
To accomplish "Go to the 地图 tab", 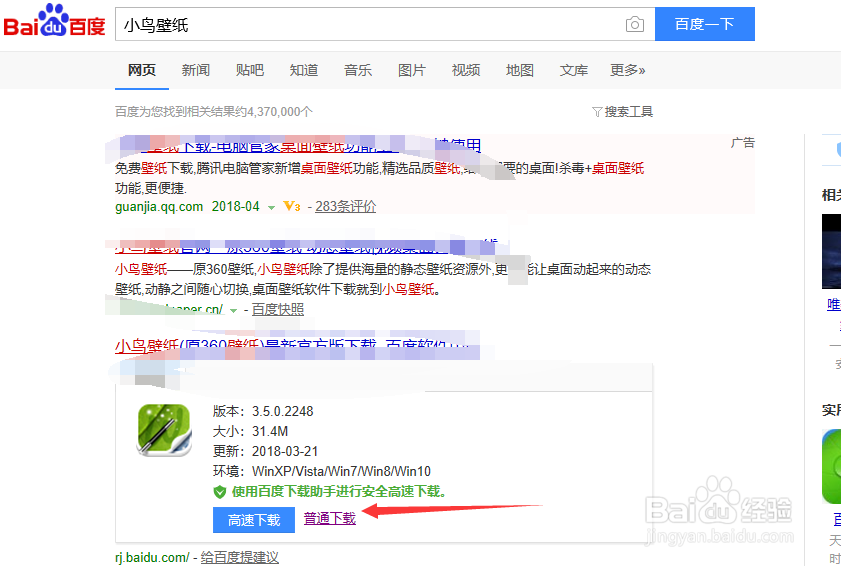I will tap(520, 70).
